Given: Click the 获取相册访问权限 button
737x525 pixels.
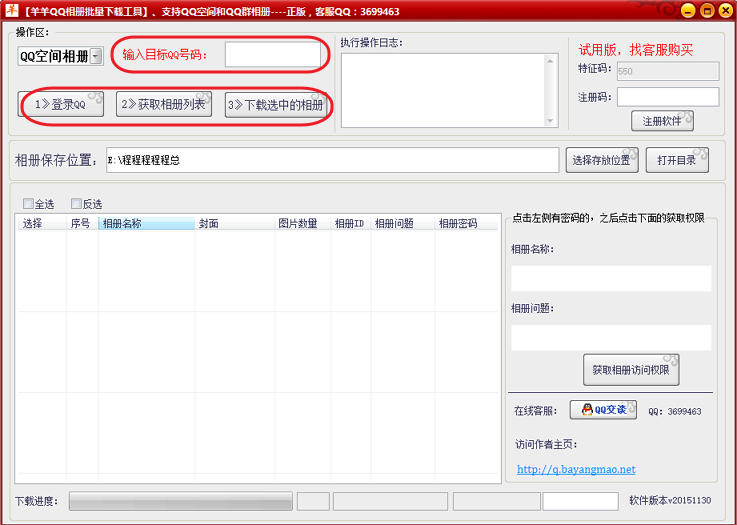Looking at the screenshot, I should tap(631, 370).
